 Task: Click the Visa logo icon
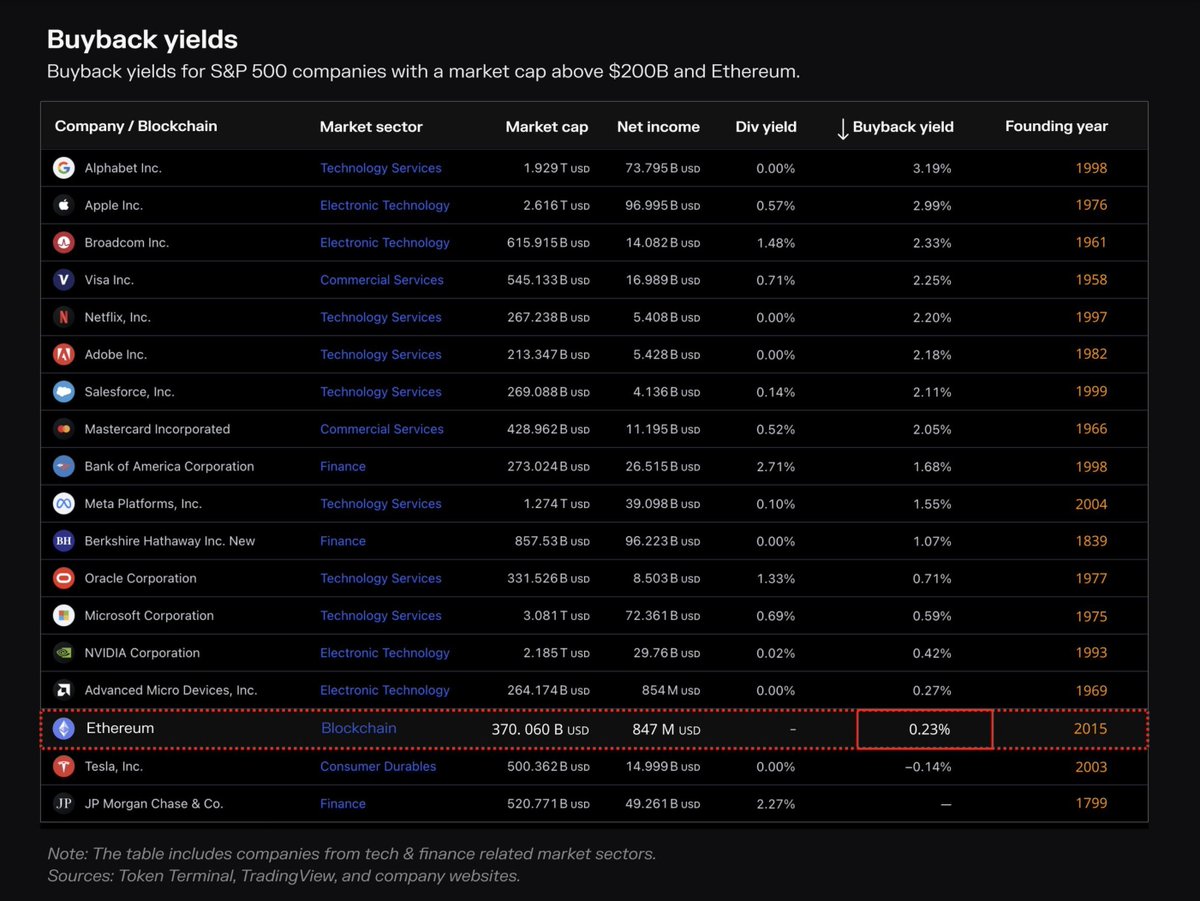tap(63, 280)
